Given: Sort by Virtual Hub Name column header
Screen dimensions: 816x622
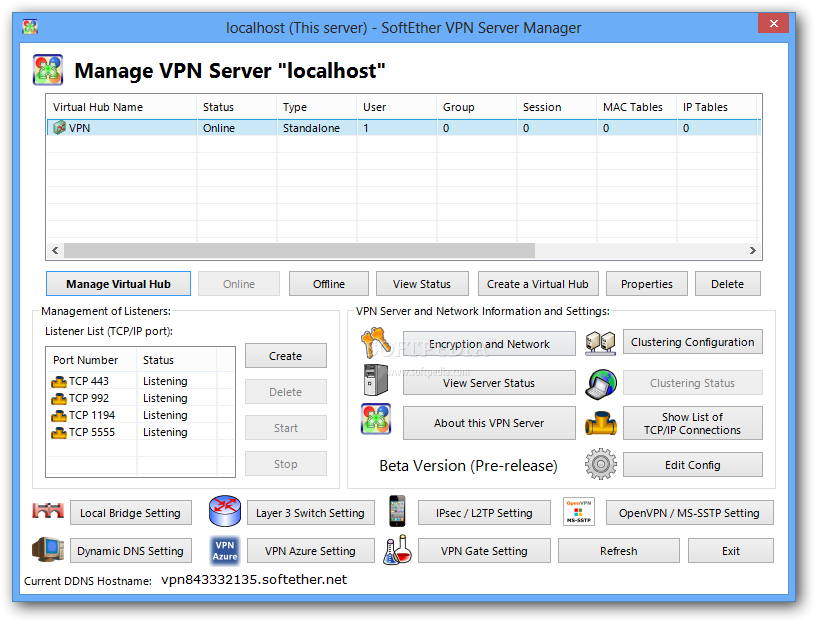Looking at the screenshot, I should tap(122, 107).
